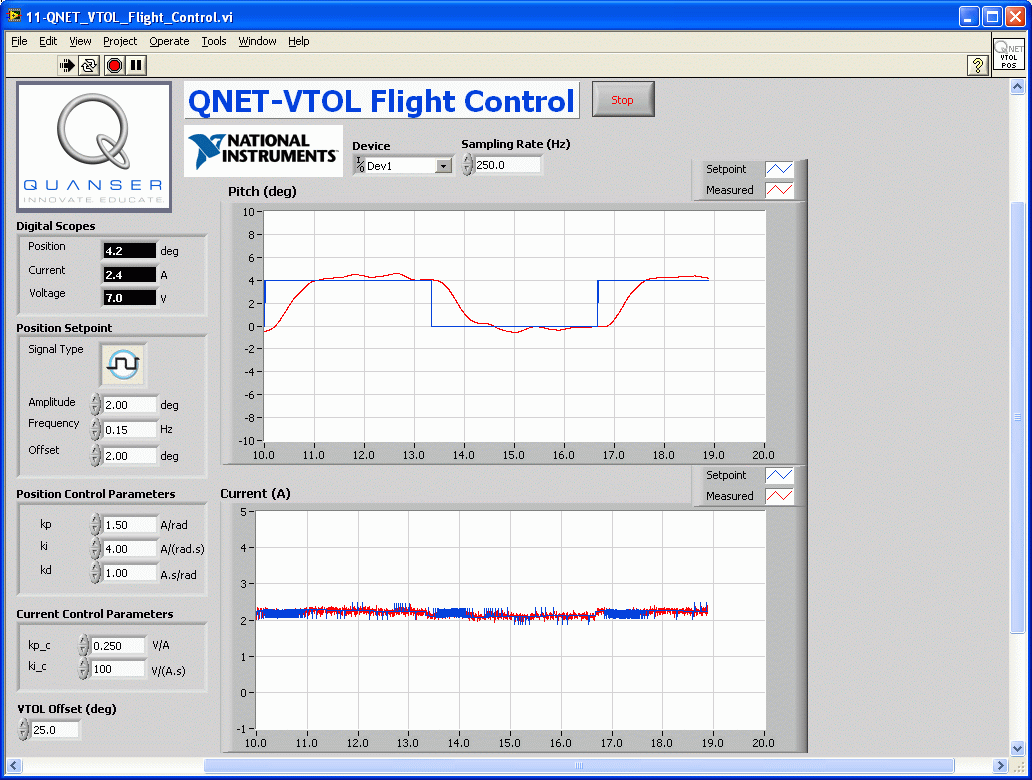Click the Pitch Measured red plot legend icon
Image resolution: width=1032 pixels, height=780 pixels.
click(x=779, y=190)
